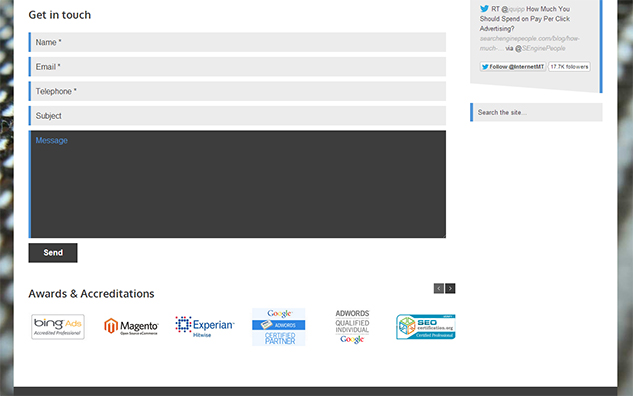The width and height of the screenshot is (633, 396).
Task: Click the Twitter bird icon beside RT
Action: (484, 8)
